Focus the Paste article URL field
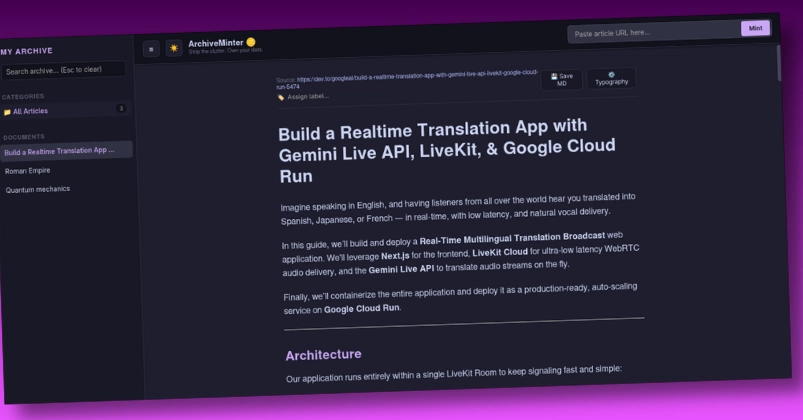The height and width of the screenshot is (420, 803). point(654,33)
